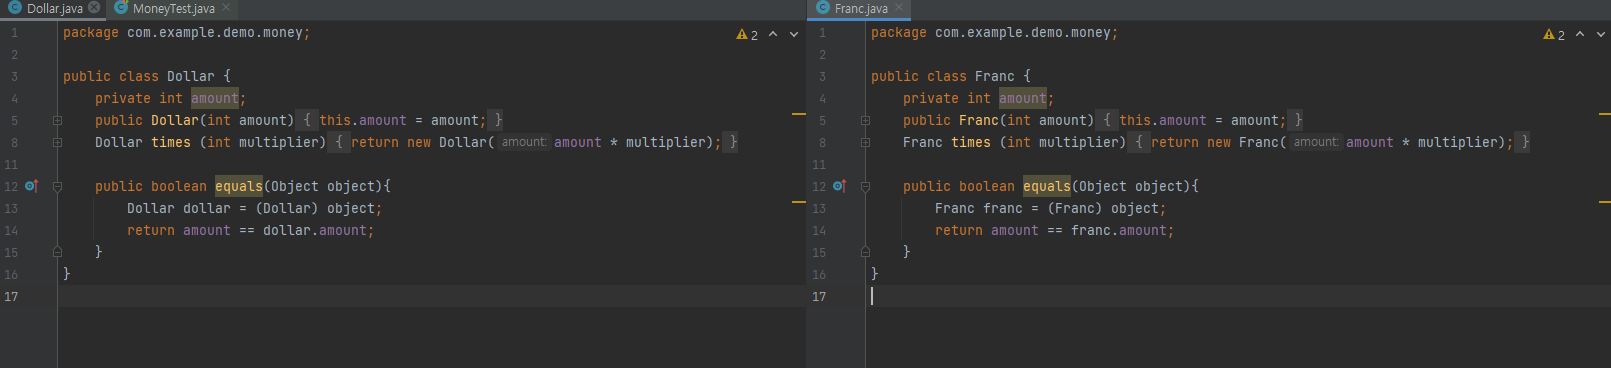Expand the folded Dollar times method

coord(57,142)
